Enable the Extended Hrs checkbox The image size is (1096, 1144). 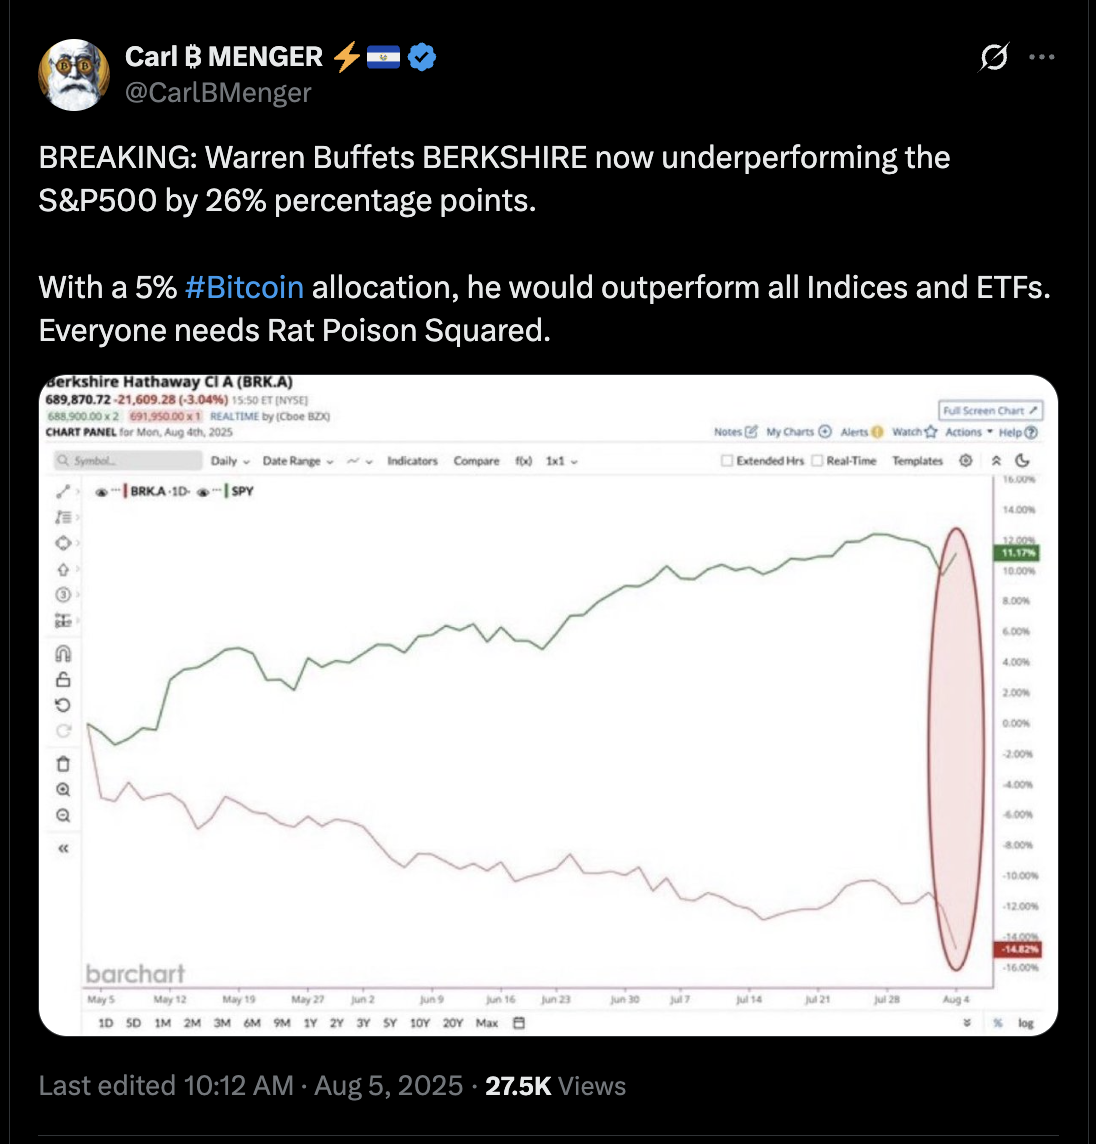[727, 461]
